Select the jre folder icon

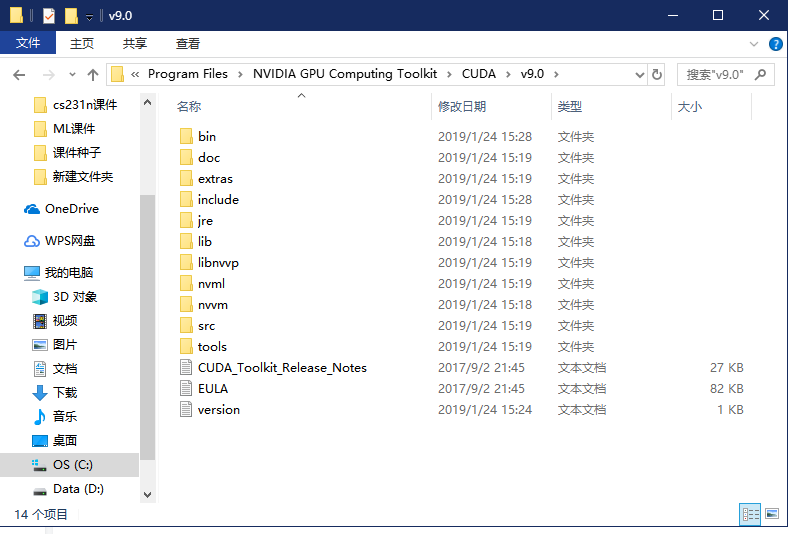coord(186,221)
